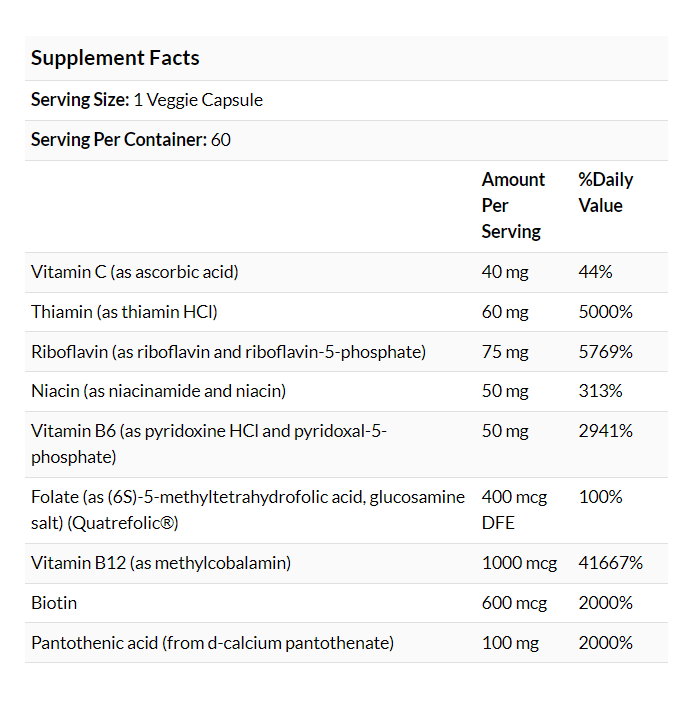The width and height of the screenshot is (698, 707).
Task: Select the Serving Size row text
Action: [147, 100]
